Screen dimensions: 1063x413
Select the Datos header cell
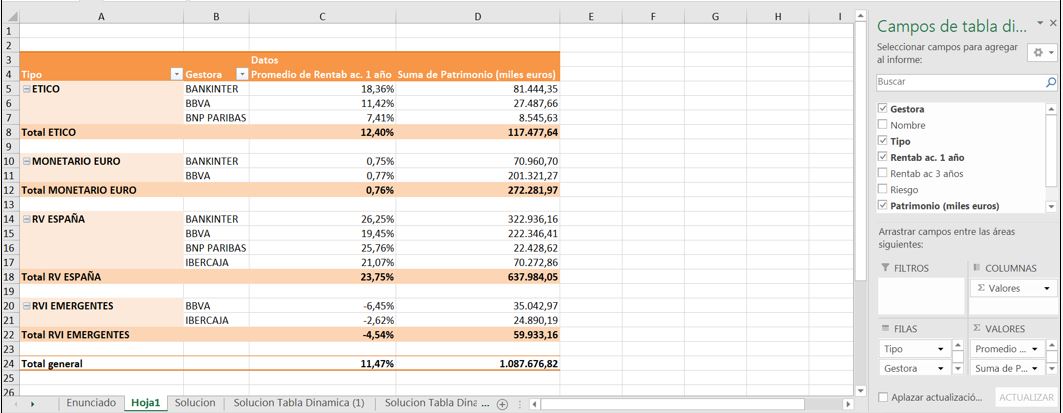coord(323,60)
